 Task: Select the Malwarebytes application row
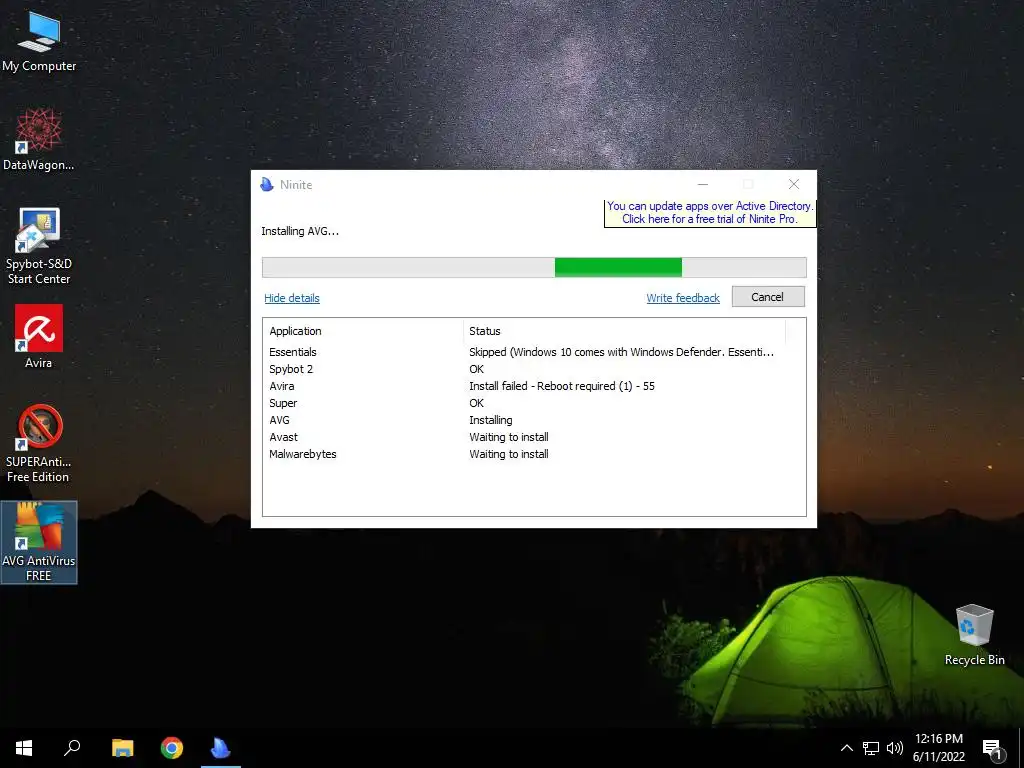point(534,454)
